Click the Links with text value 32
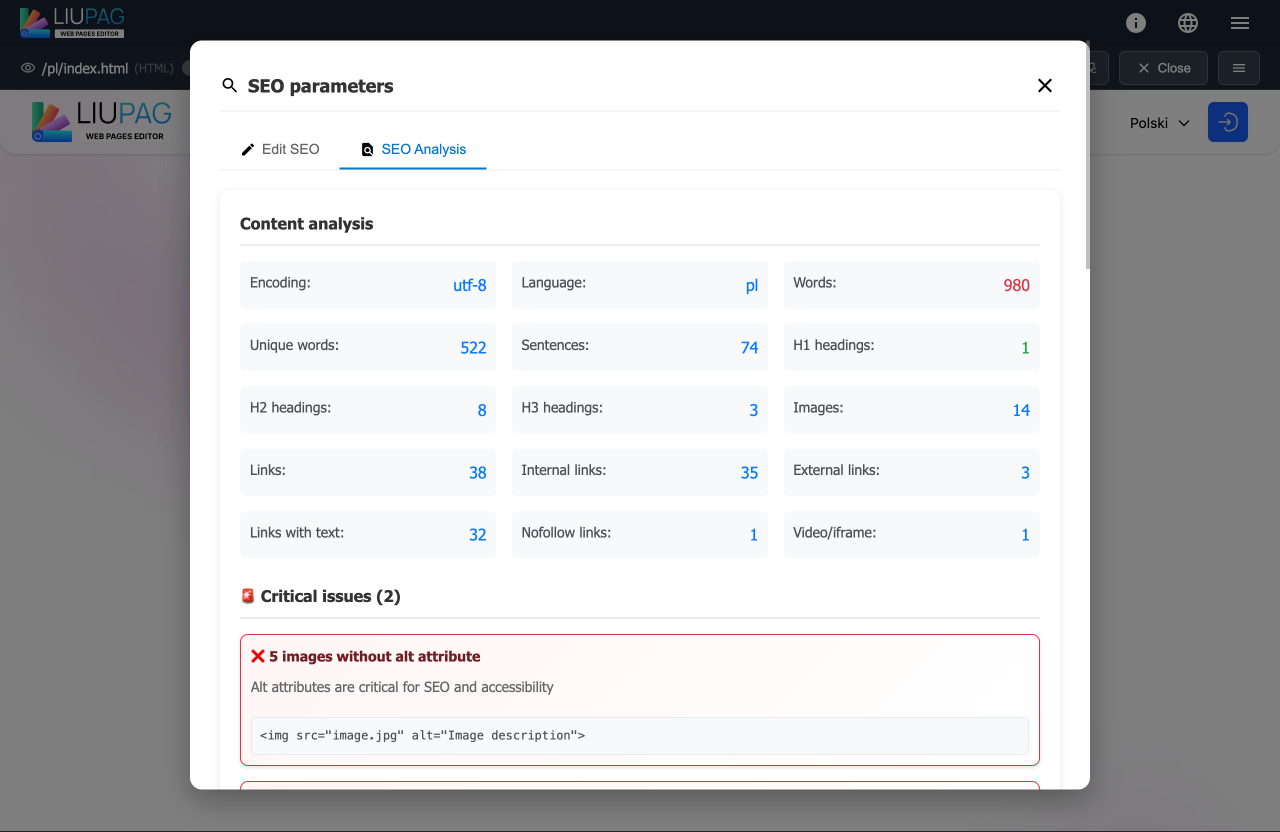This screenshot has height=832, width=1280. pos(478,535)
